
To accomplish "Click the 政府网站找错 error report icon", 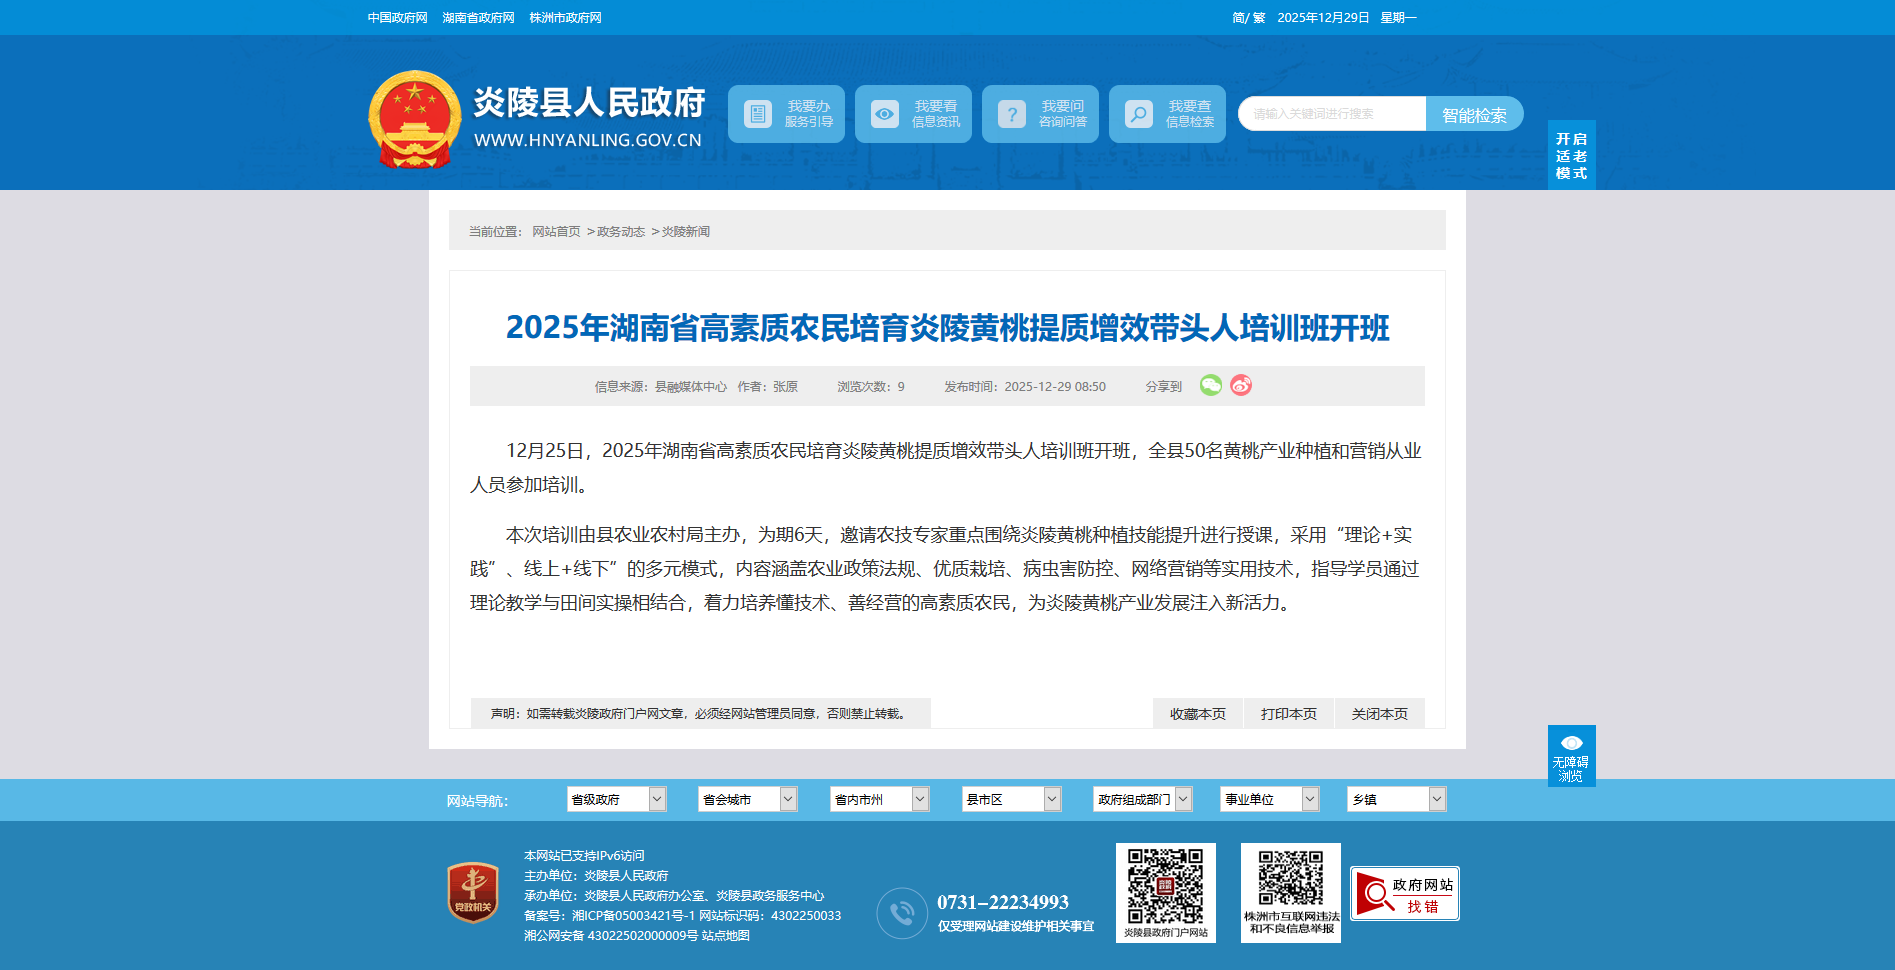I will pyautogui.click(x=1404, y=893).
